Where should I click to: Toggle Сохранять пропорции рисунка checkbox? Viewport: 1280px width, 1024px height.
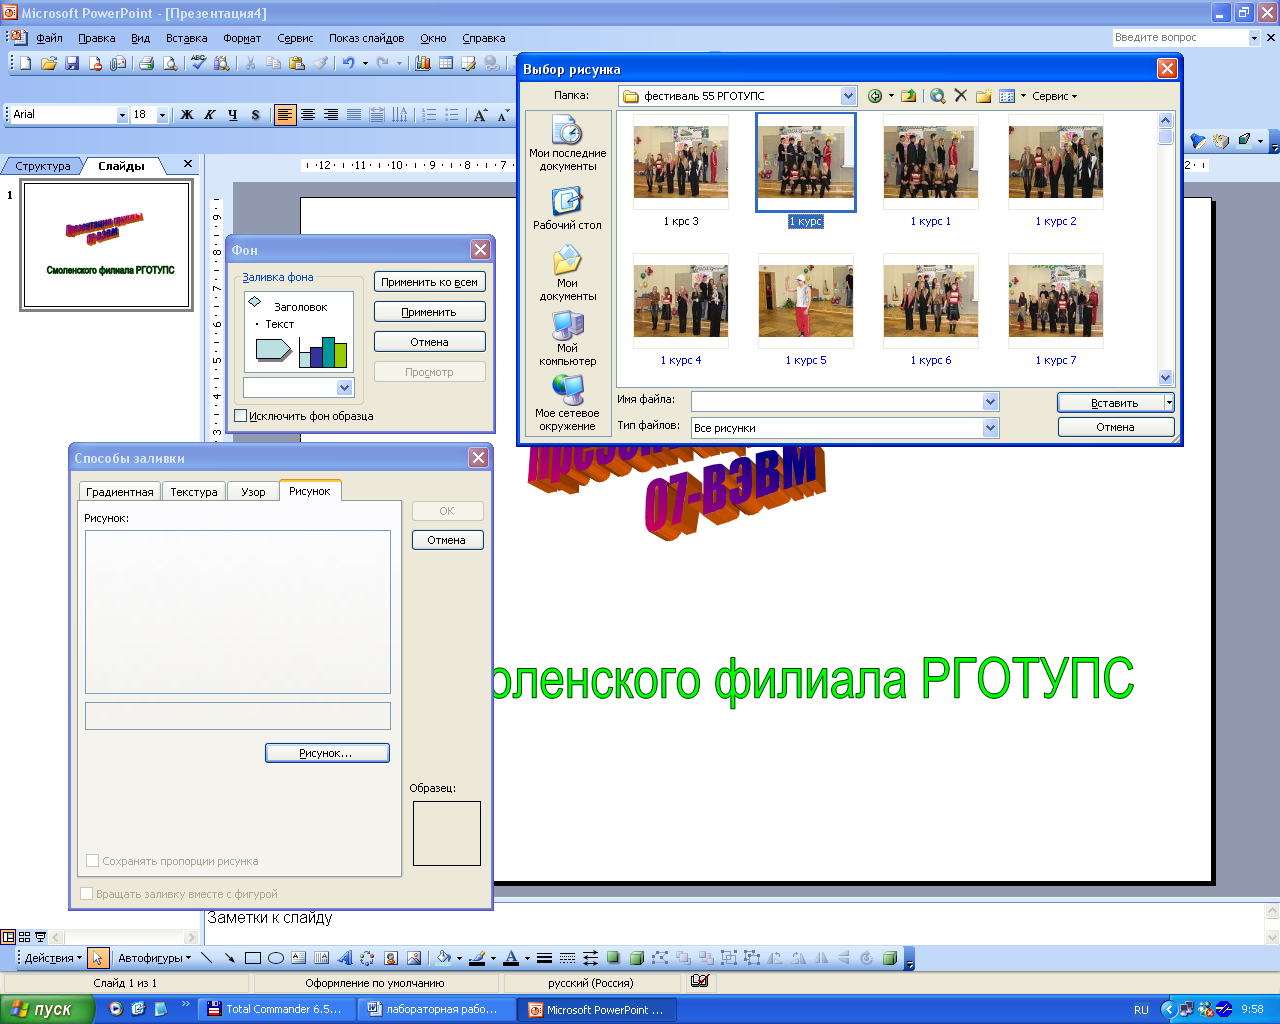tap(93, 861)
